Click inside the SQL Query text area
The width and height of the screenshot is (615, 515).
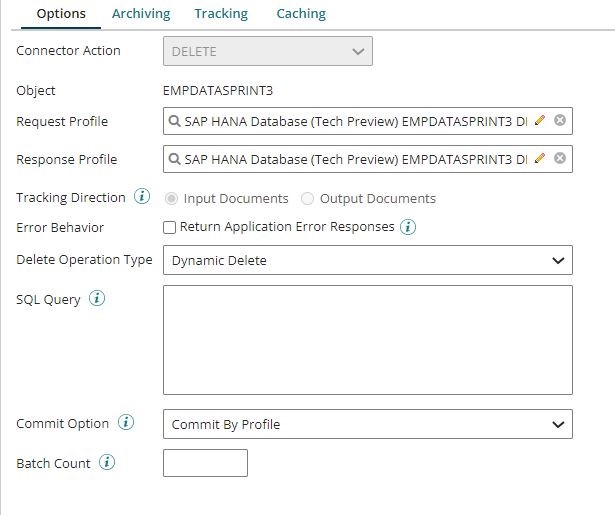pos(367,340)
